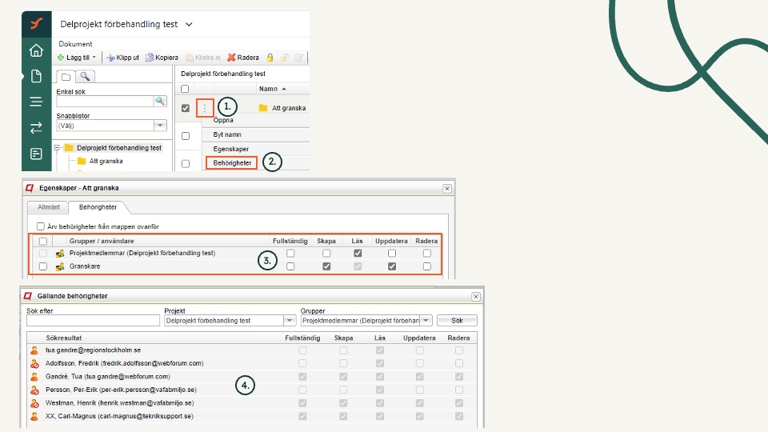Screen dimensions: 768x432
Task: Click the Documents page icon in the sidebar
Action: (x=36, y=76)
